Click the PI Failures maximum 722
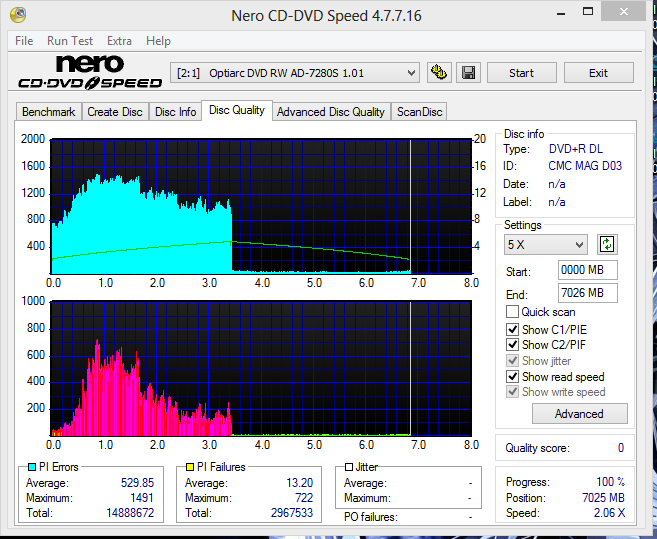Viewport: 657px width, 539px height. (x=304, y=498)
